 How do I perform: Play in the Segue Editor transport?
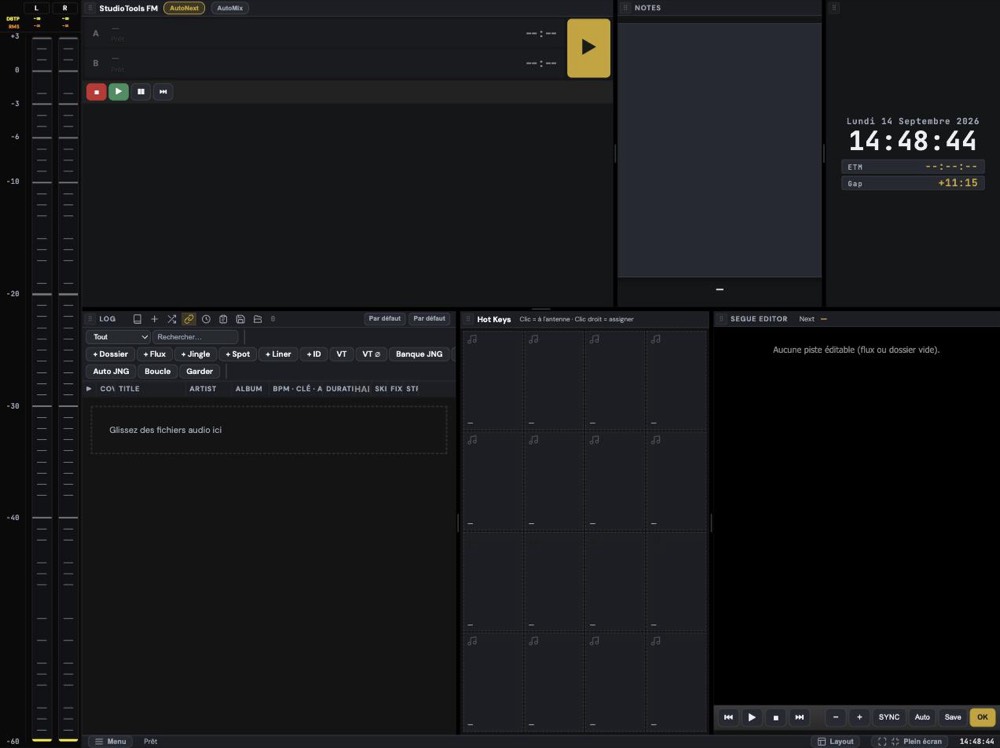pyautogui.click(x=752, y=717)
